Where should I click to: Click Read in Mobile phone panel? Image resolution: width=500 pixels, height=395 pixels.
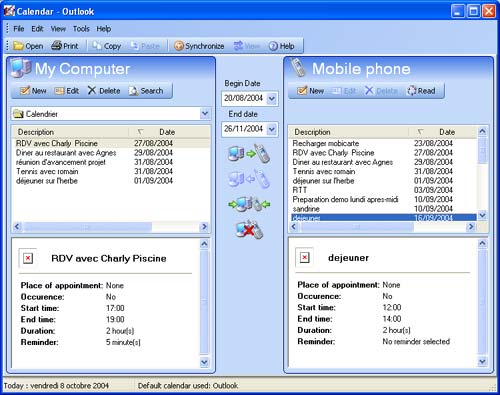tap(421, 91)
